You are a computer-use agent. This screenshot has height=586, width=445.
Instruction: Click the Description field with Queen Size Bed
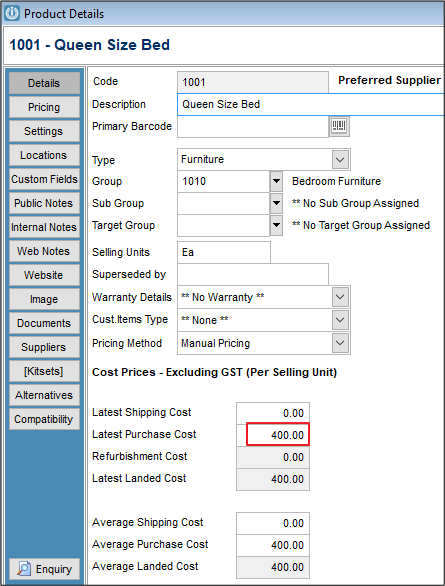(311, 105)
